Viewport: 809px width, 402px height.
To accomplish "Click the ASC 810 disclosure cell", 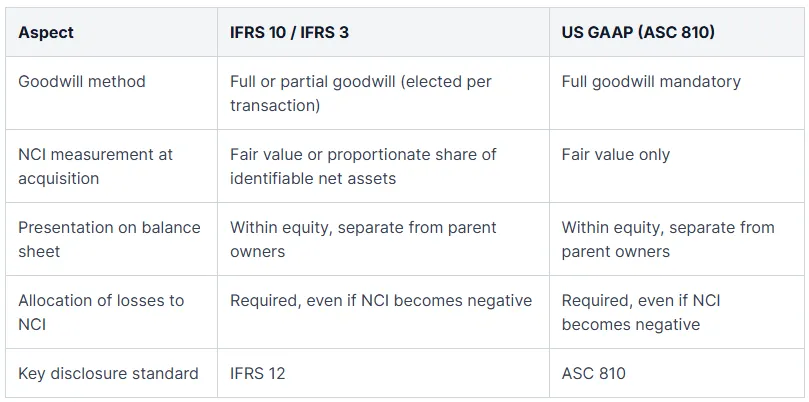I will (x=676, y=373).
